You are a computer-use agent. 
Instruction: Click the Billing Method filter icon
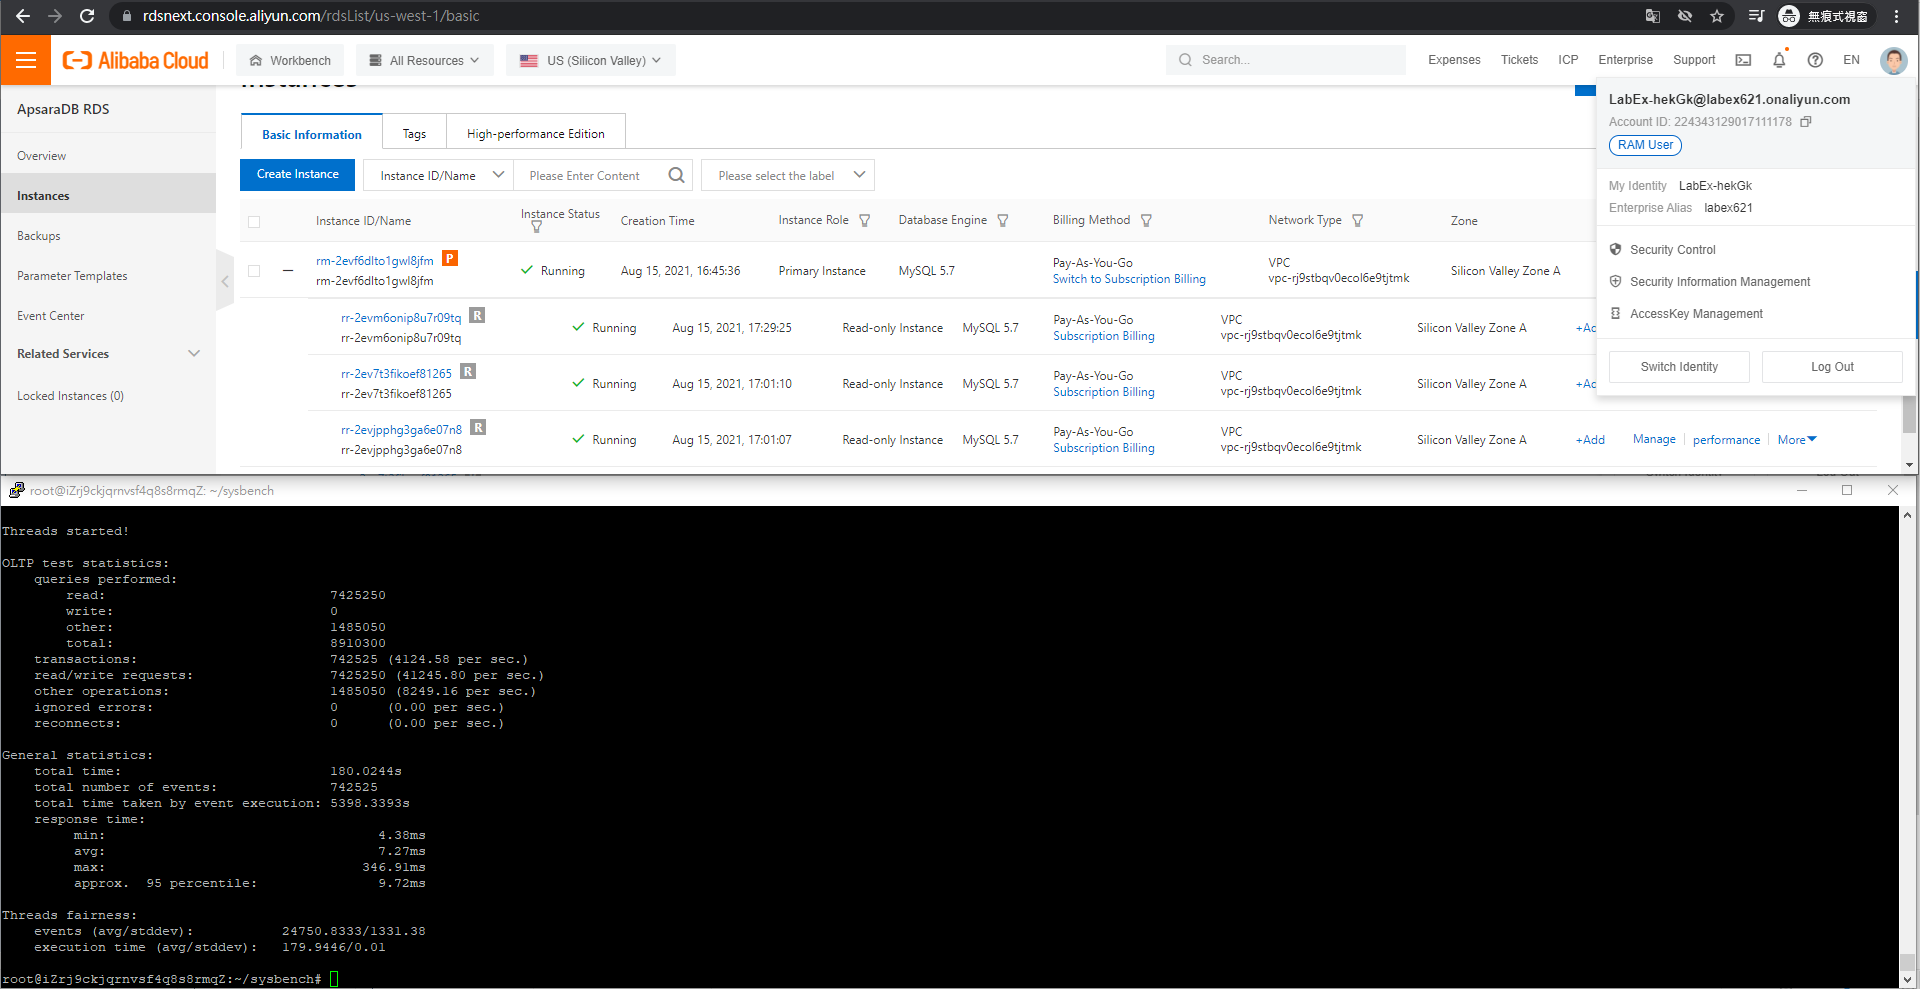click(x=1146, y=221)
